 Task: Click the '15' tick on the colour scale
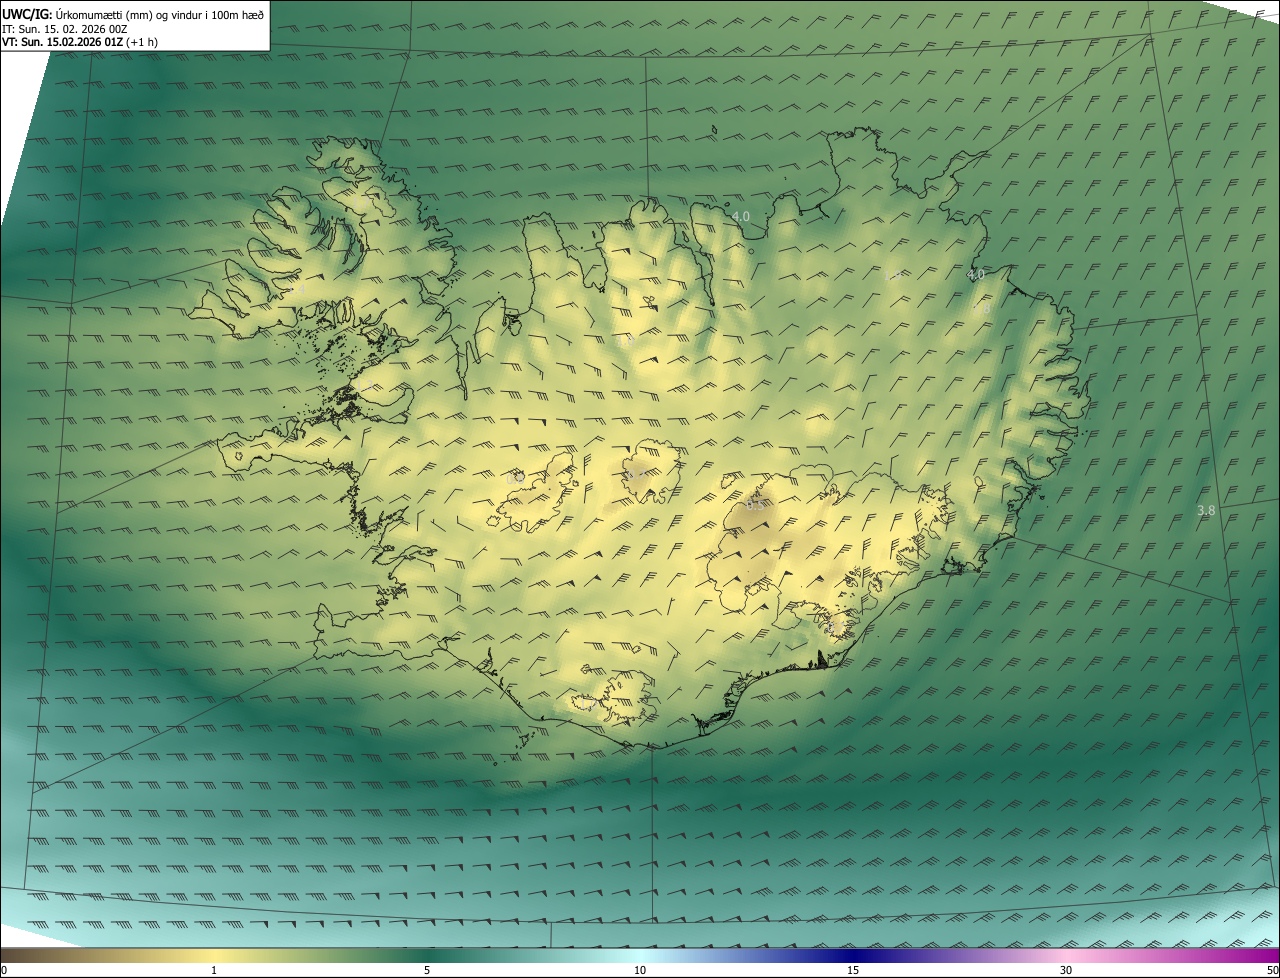[853, 970]
